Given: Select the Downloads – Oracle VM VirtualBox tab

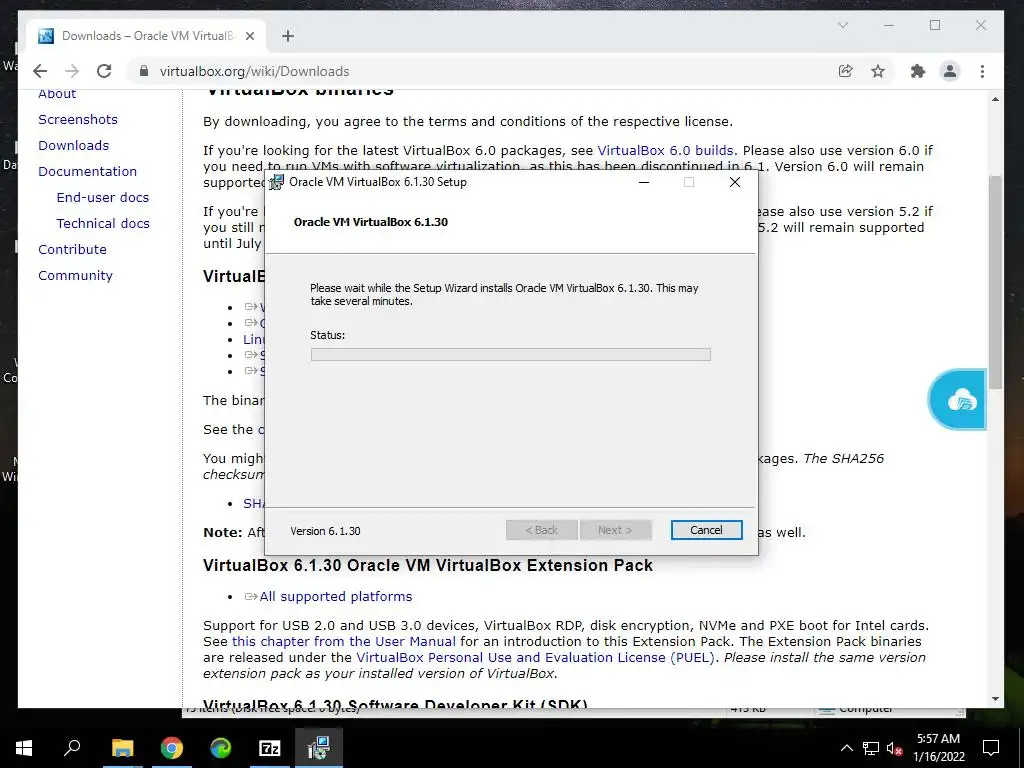Looking at the screenshot, I should click(146, 36).
